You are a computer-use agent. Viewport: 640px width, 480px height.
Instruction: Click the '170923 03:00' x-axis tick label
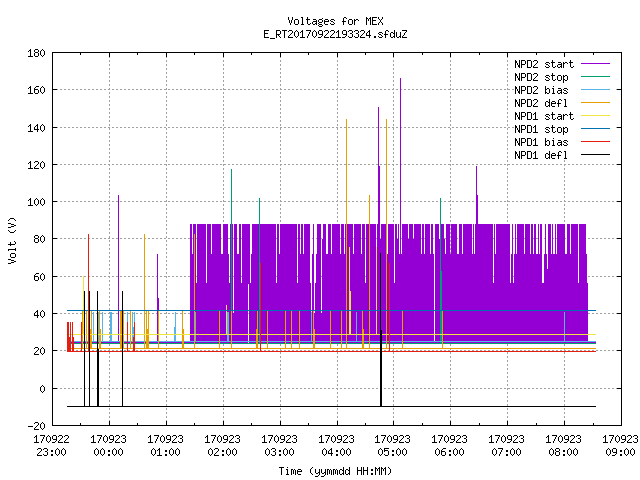pyautogui.click(x=279, y=446)
